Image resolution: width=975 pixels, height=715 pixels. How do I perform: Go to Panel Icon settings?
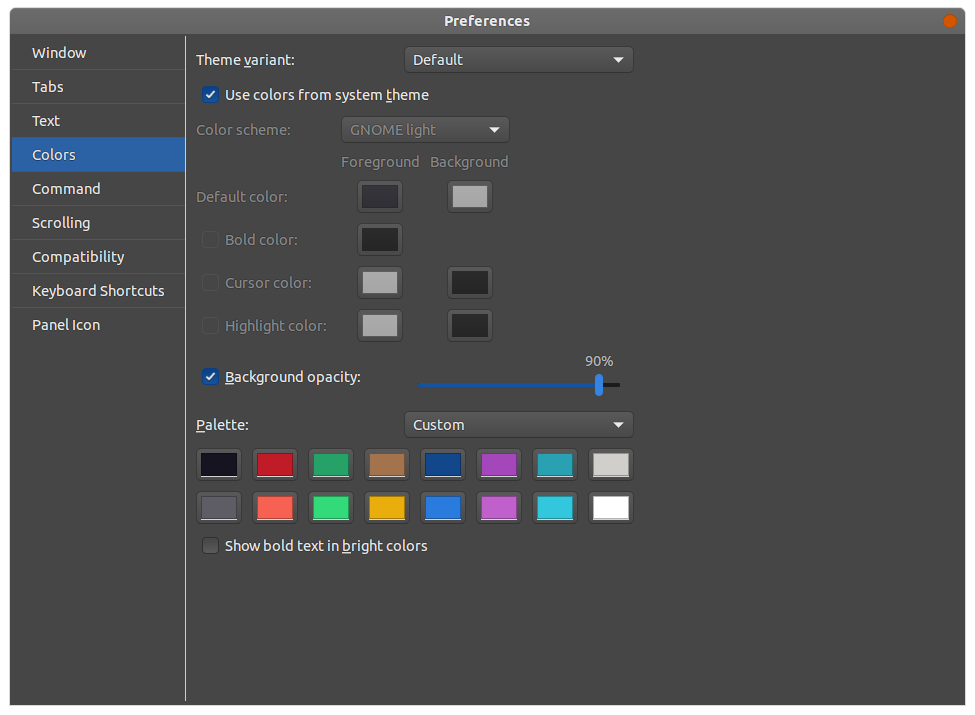(x=98, y=325)
